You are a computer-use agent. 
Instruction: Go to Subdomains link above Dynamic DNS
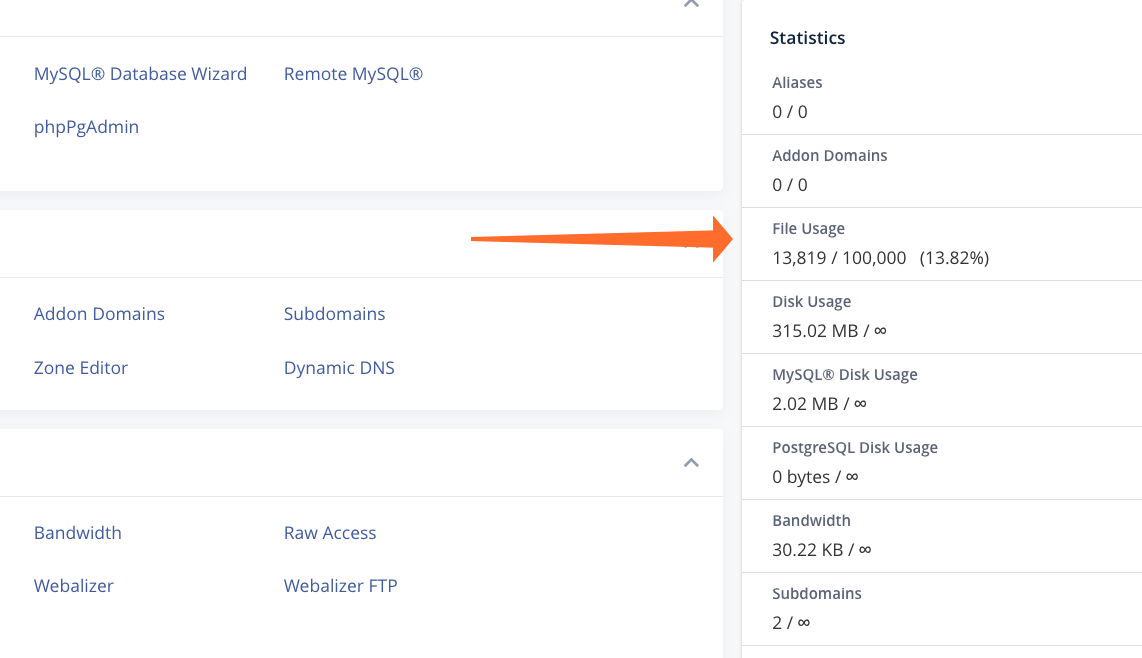(334, 314)
